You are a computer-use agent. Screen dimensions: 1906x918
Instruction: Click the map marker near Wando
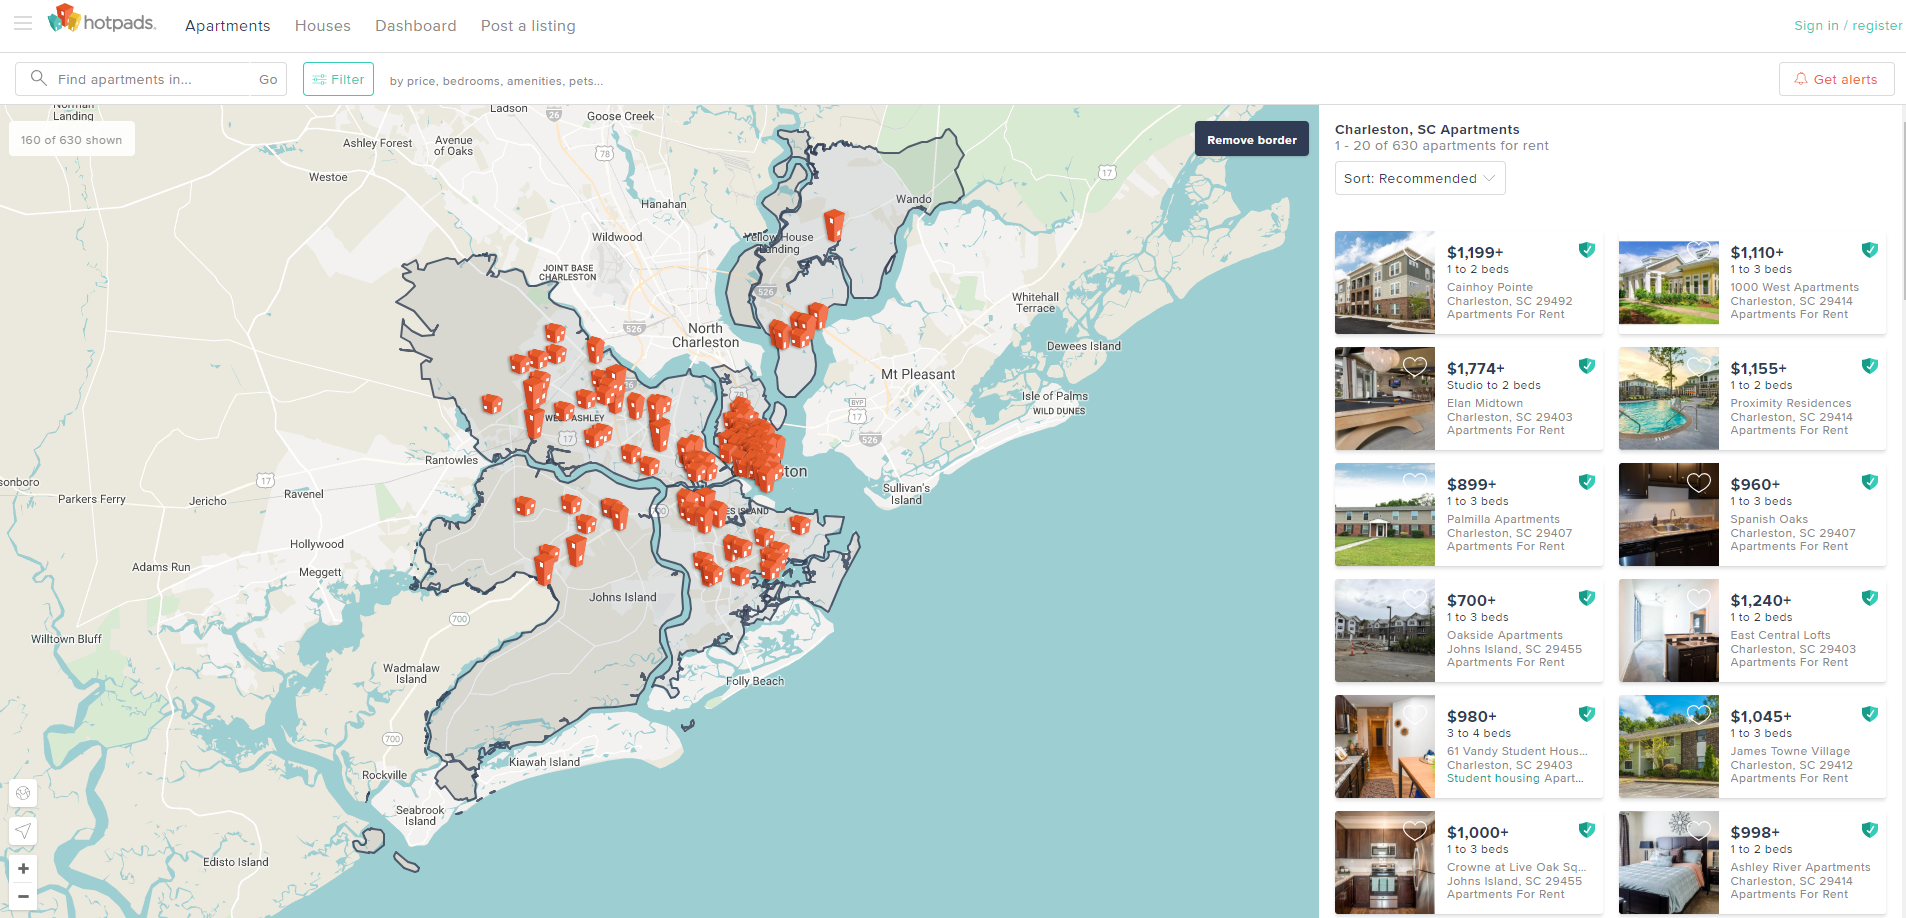click(x=833, y=224)
